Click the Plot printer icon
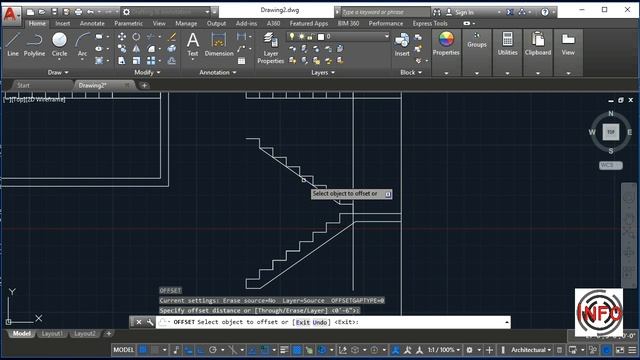 pyautogui.click(x=78, y=12)
